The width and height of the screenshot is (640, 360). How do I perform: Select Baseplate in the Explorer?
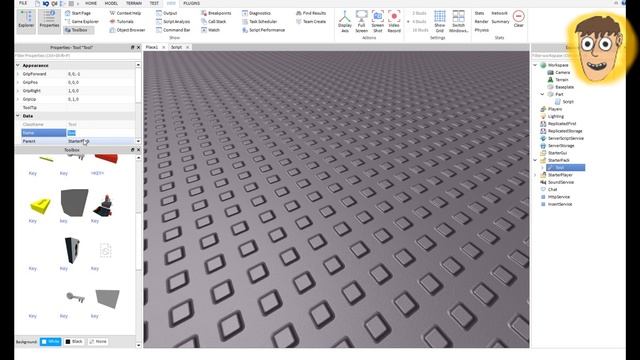point(564,87)
